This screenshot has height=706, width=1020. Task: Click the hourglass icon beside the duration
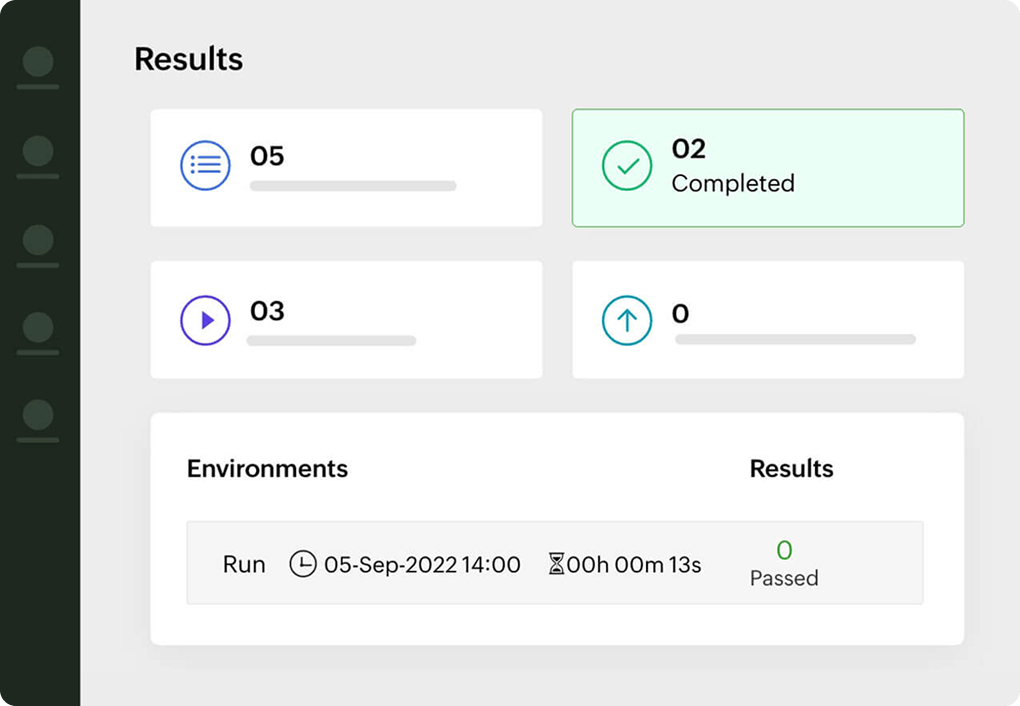coord(556,564)
